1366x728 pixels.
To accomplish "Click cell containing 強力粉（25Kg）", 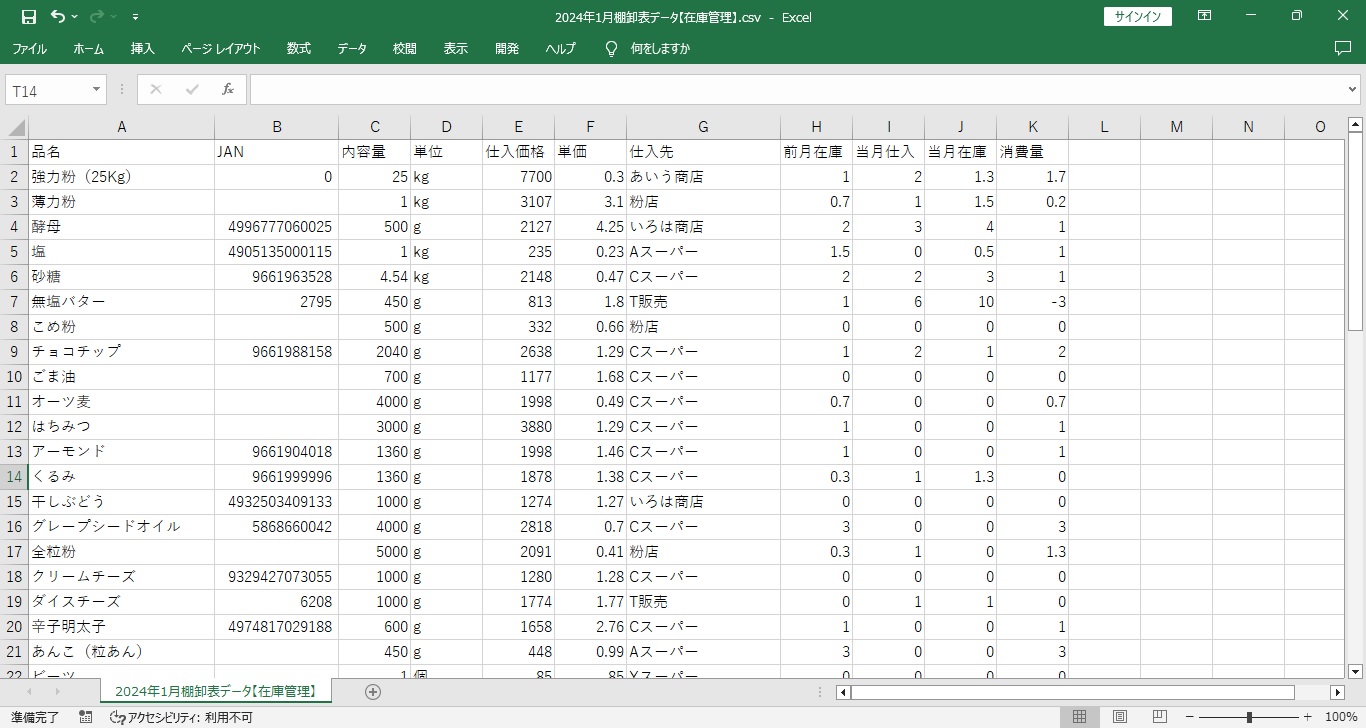I will click(x=121, y=177).
